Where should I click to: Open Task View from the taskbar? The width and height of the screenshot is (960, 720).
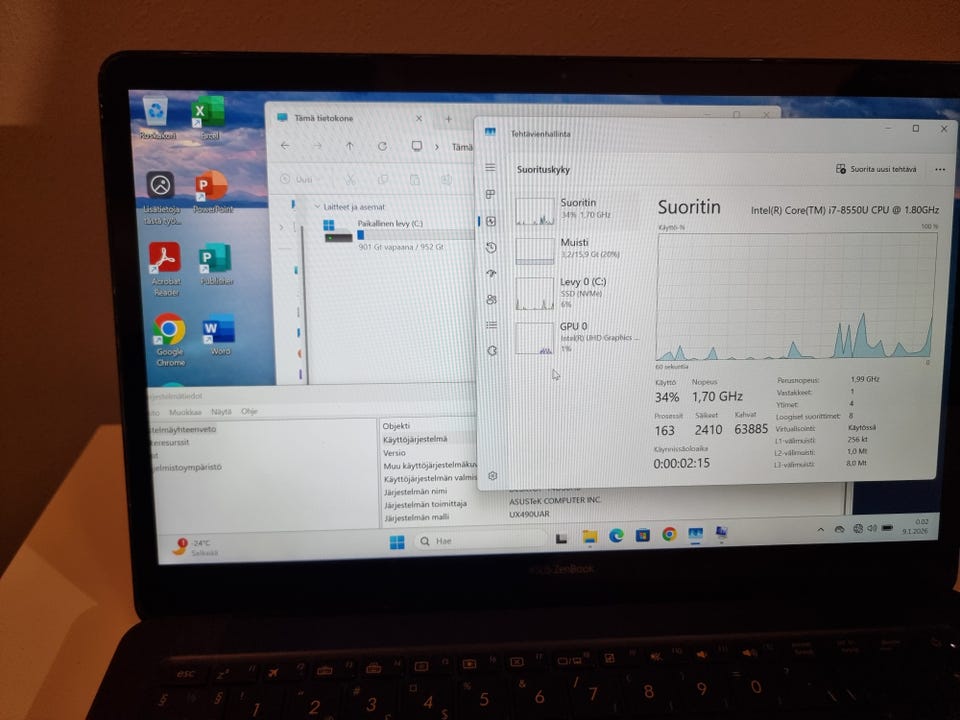click(561, 539)
